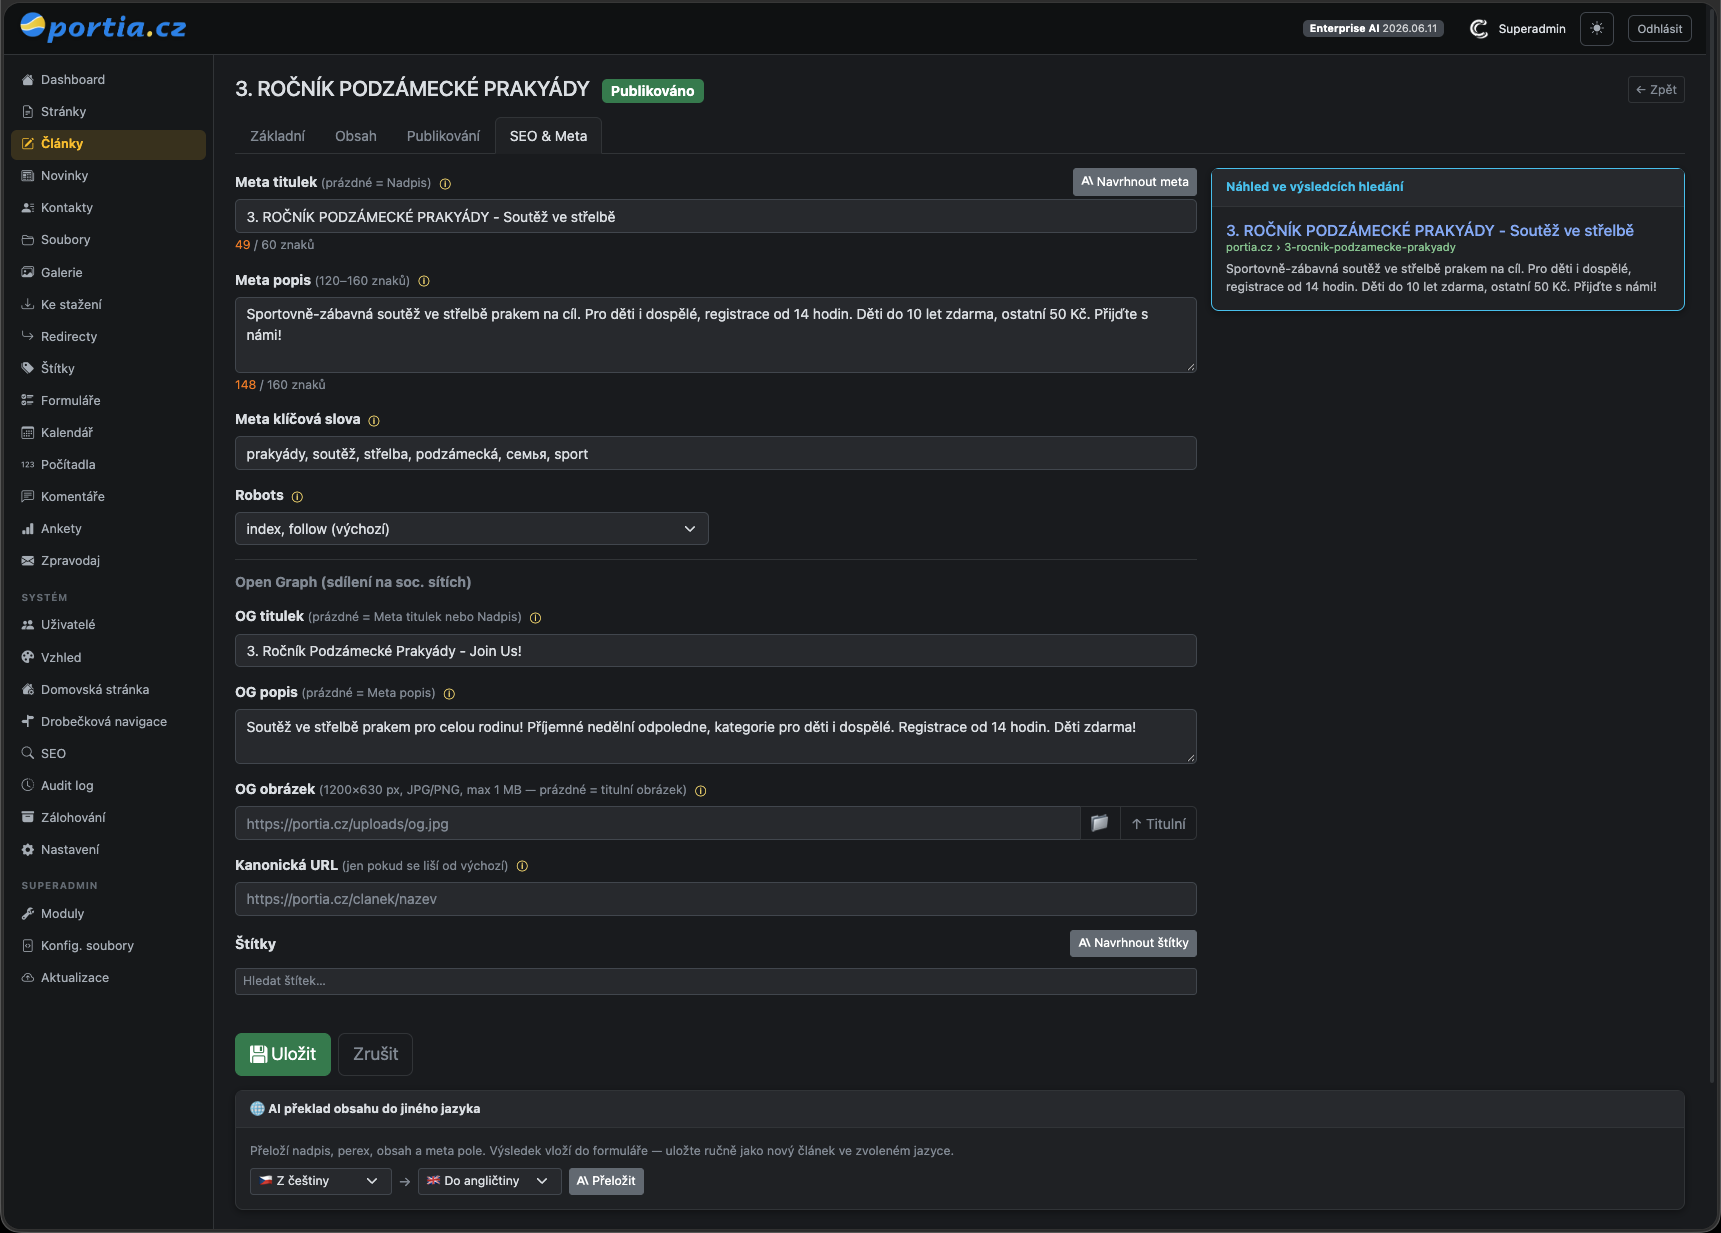The image size is (1721, 1233).
Task: Click the Navrhnout štítky button
Action: (1133, 943)
